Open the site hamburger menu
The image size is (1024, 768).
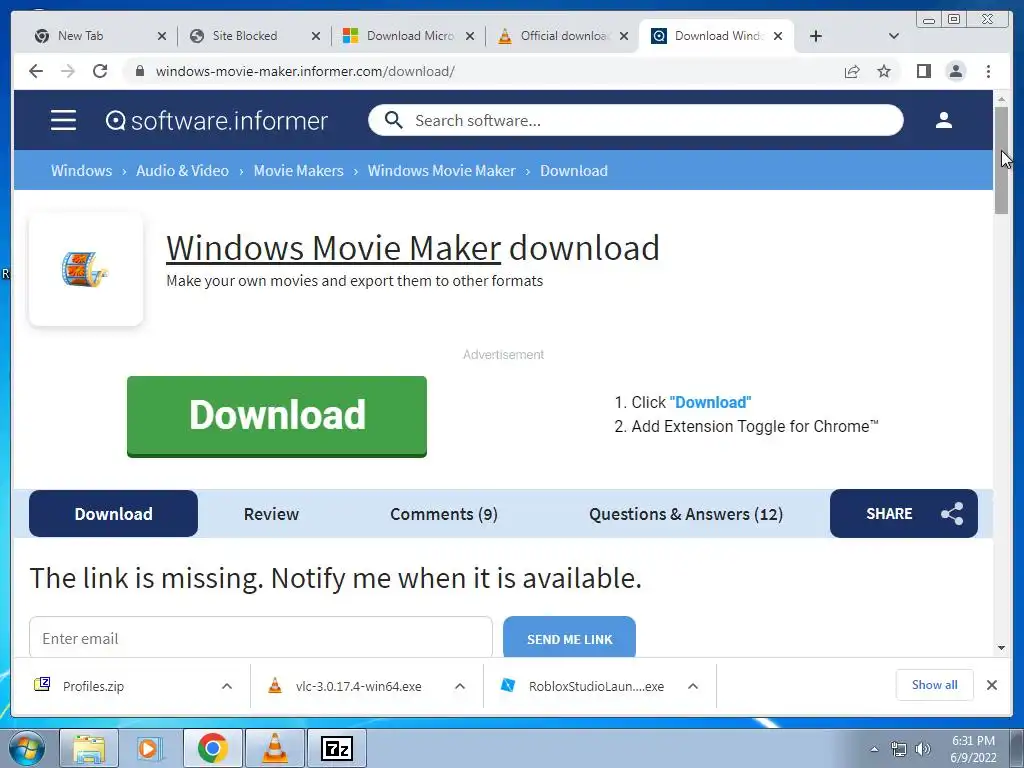pos(63,120)
